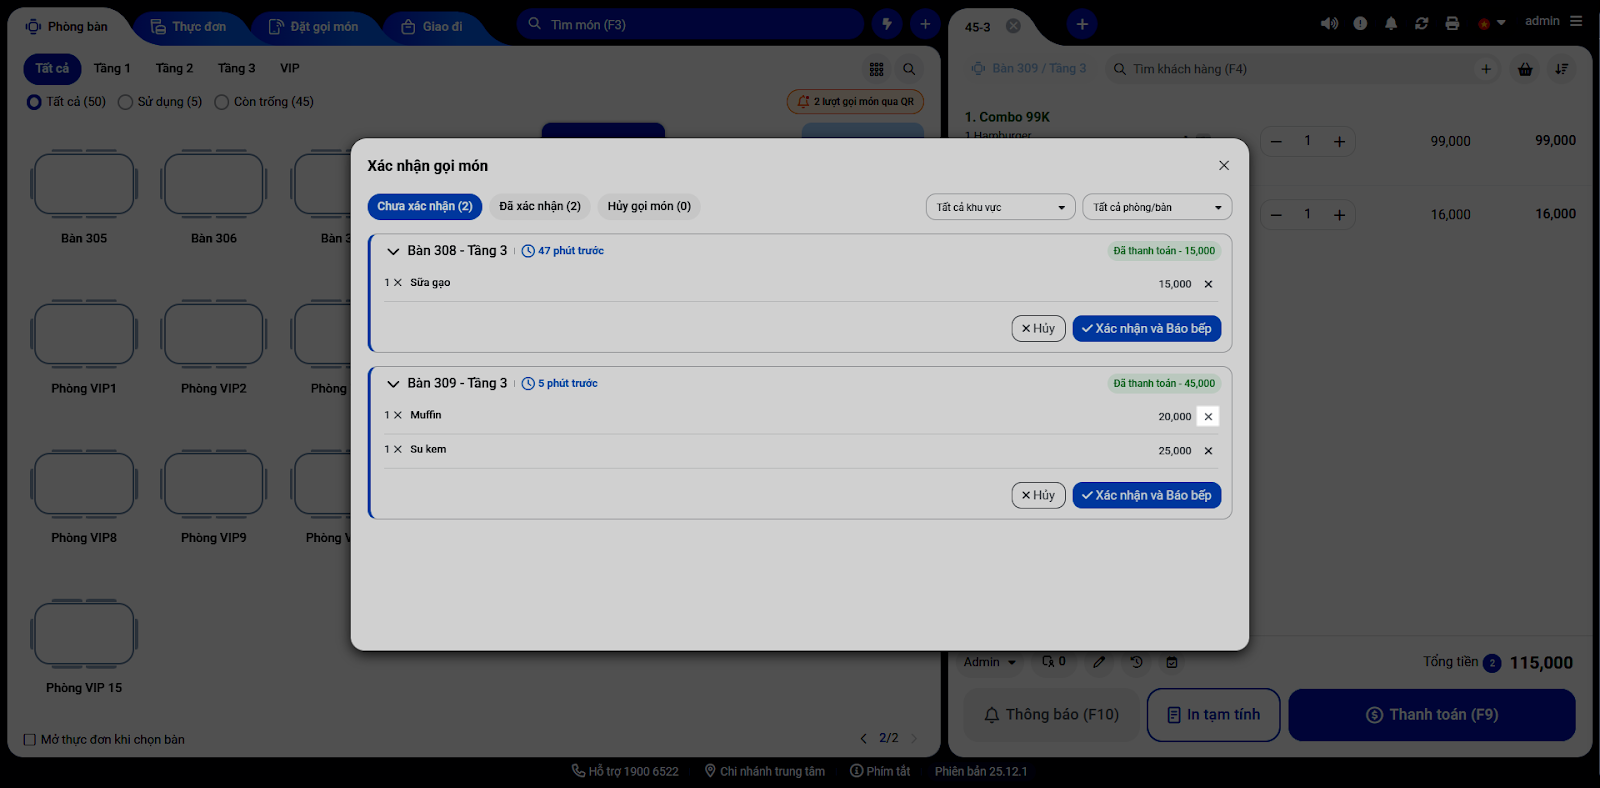1600x788 pixels.
Task: Increase Combo 99K quantity
Action: 1339,142
